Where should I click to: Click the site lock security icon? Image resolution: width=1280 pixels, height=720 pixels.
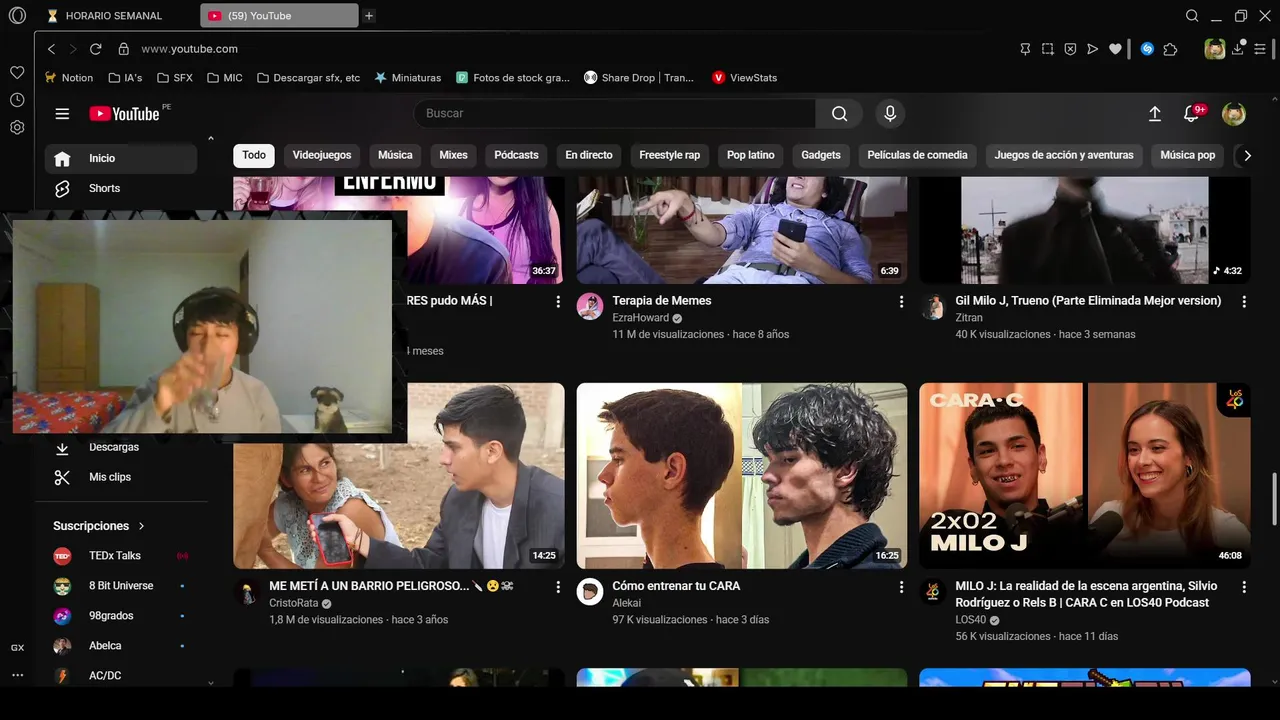(124, 48)
